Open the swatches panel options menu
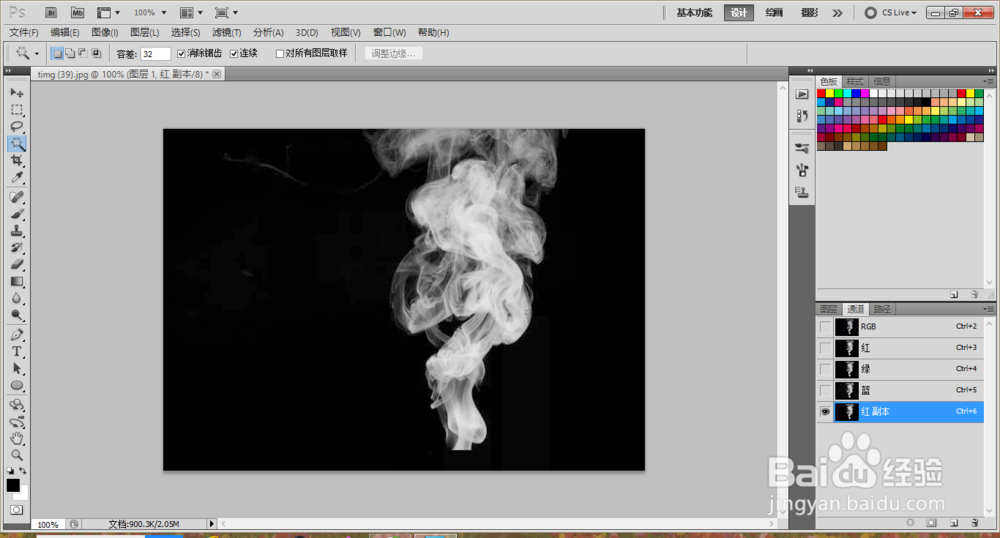Viewport: 1000px width, 538px height. tap(989, 82)
